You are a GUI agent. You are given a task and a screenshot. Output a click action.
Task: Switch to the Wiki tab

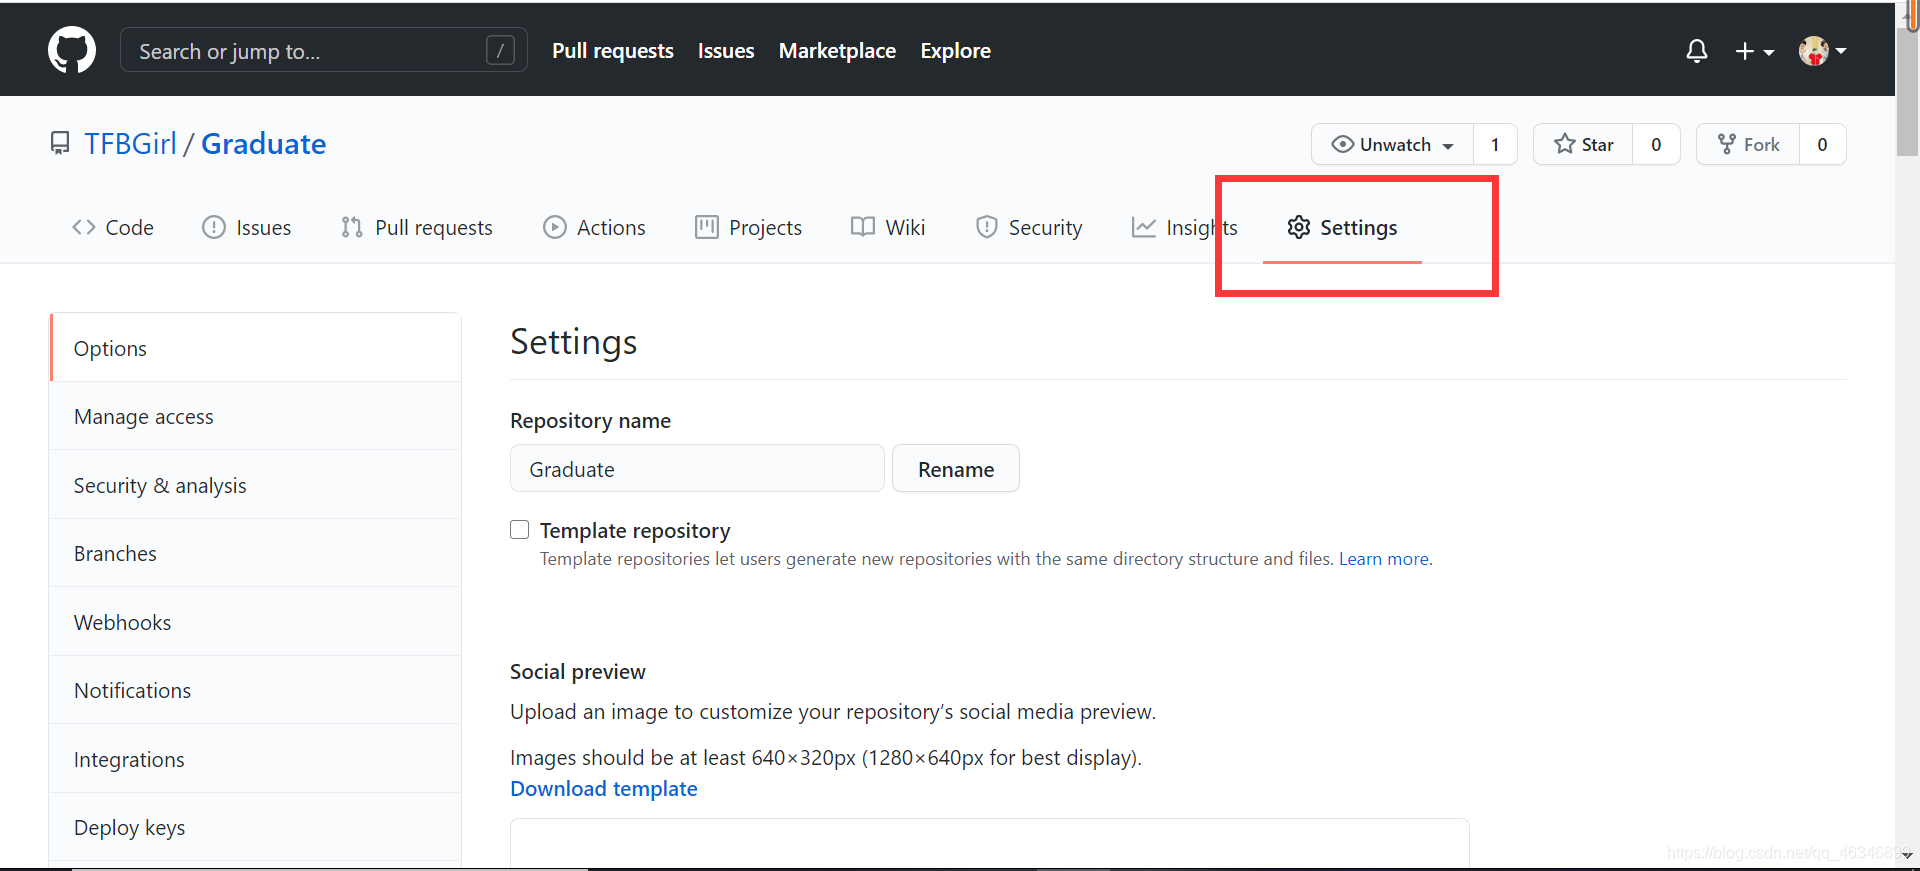tap(888, 227)
